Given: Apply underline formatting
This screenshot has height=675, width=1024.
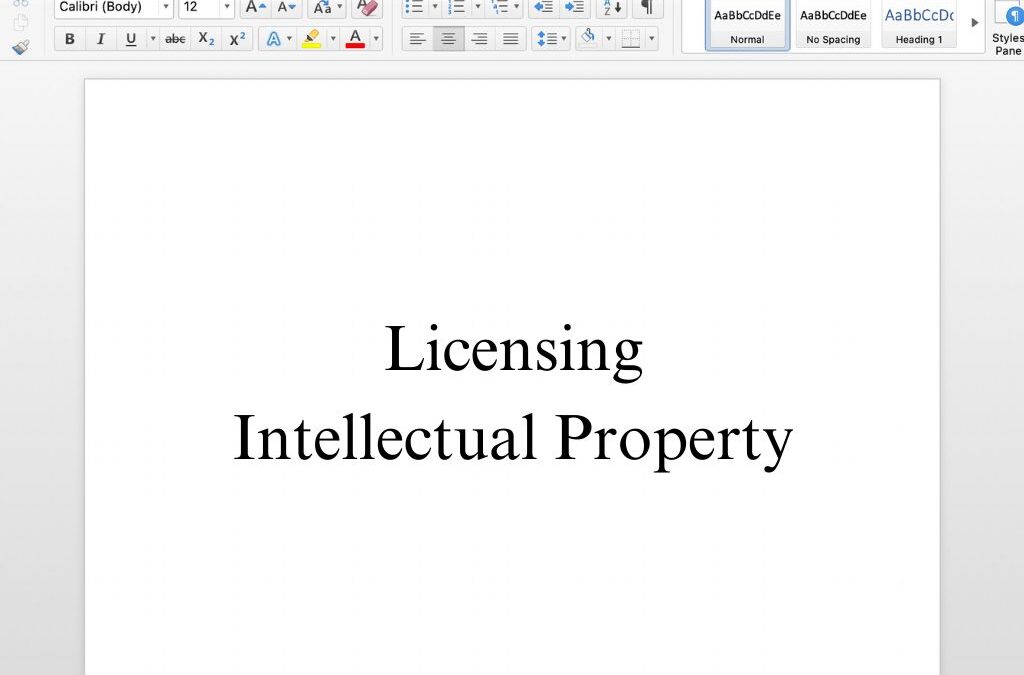Looking at the screenshot, I should pyautogui.click(x=131, y=39).
